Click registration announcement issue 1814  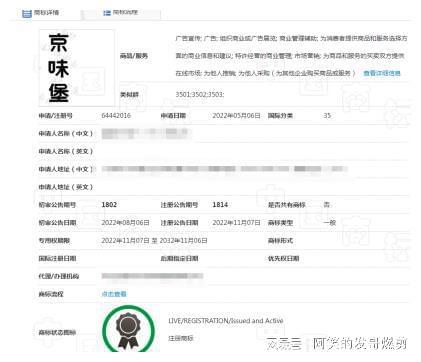[x=220, y=205]
